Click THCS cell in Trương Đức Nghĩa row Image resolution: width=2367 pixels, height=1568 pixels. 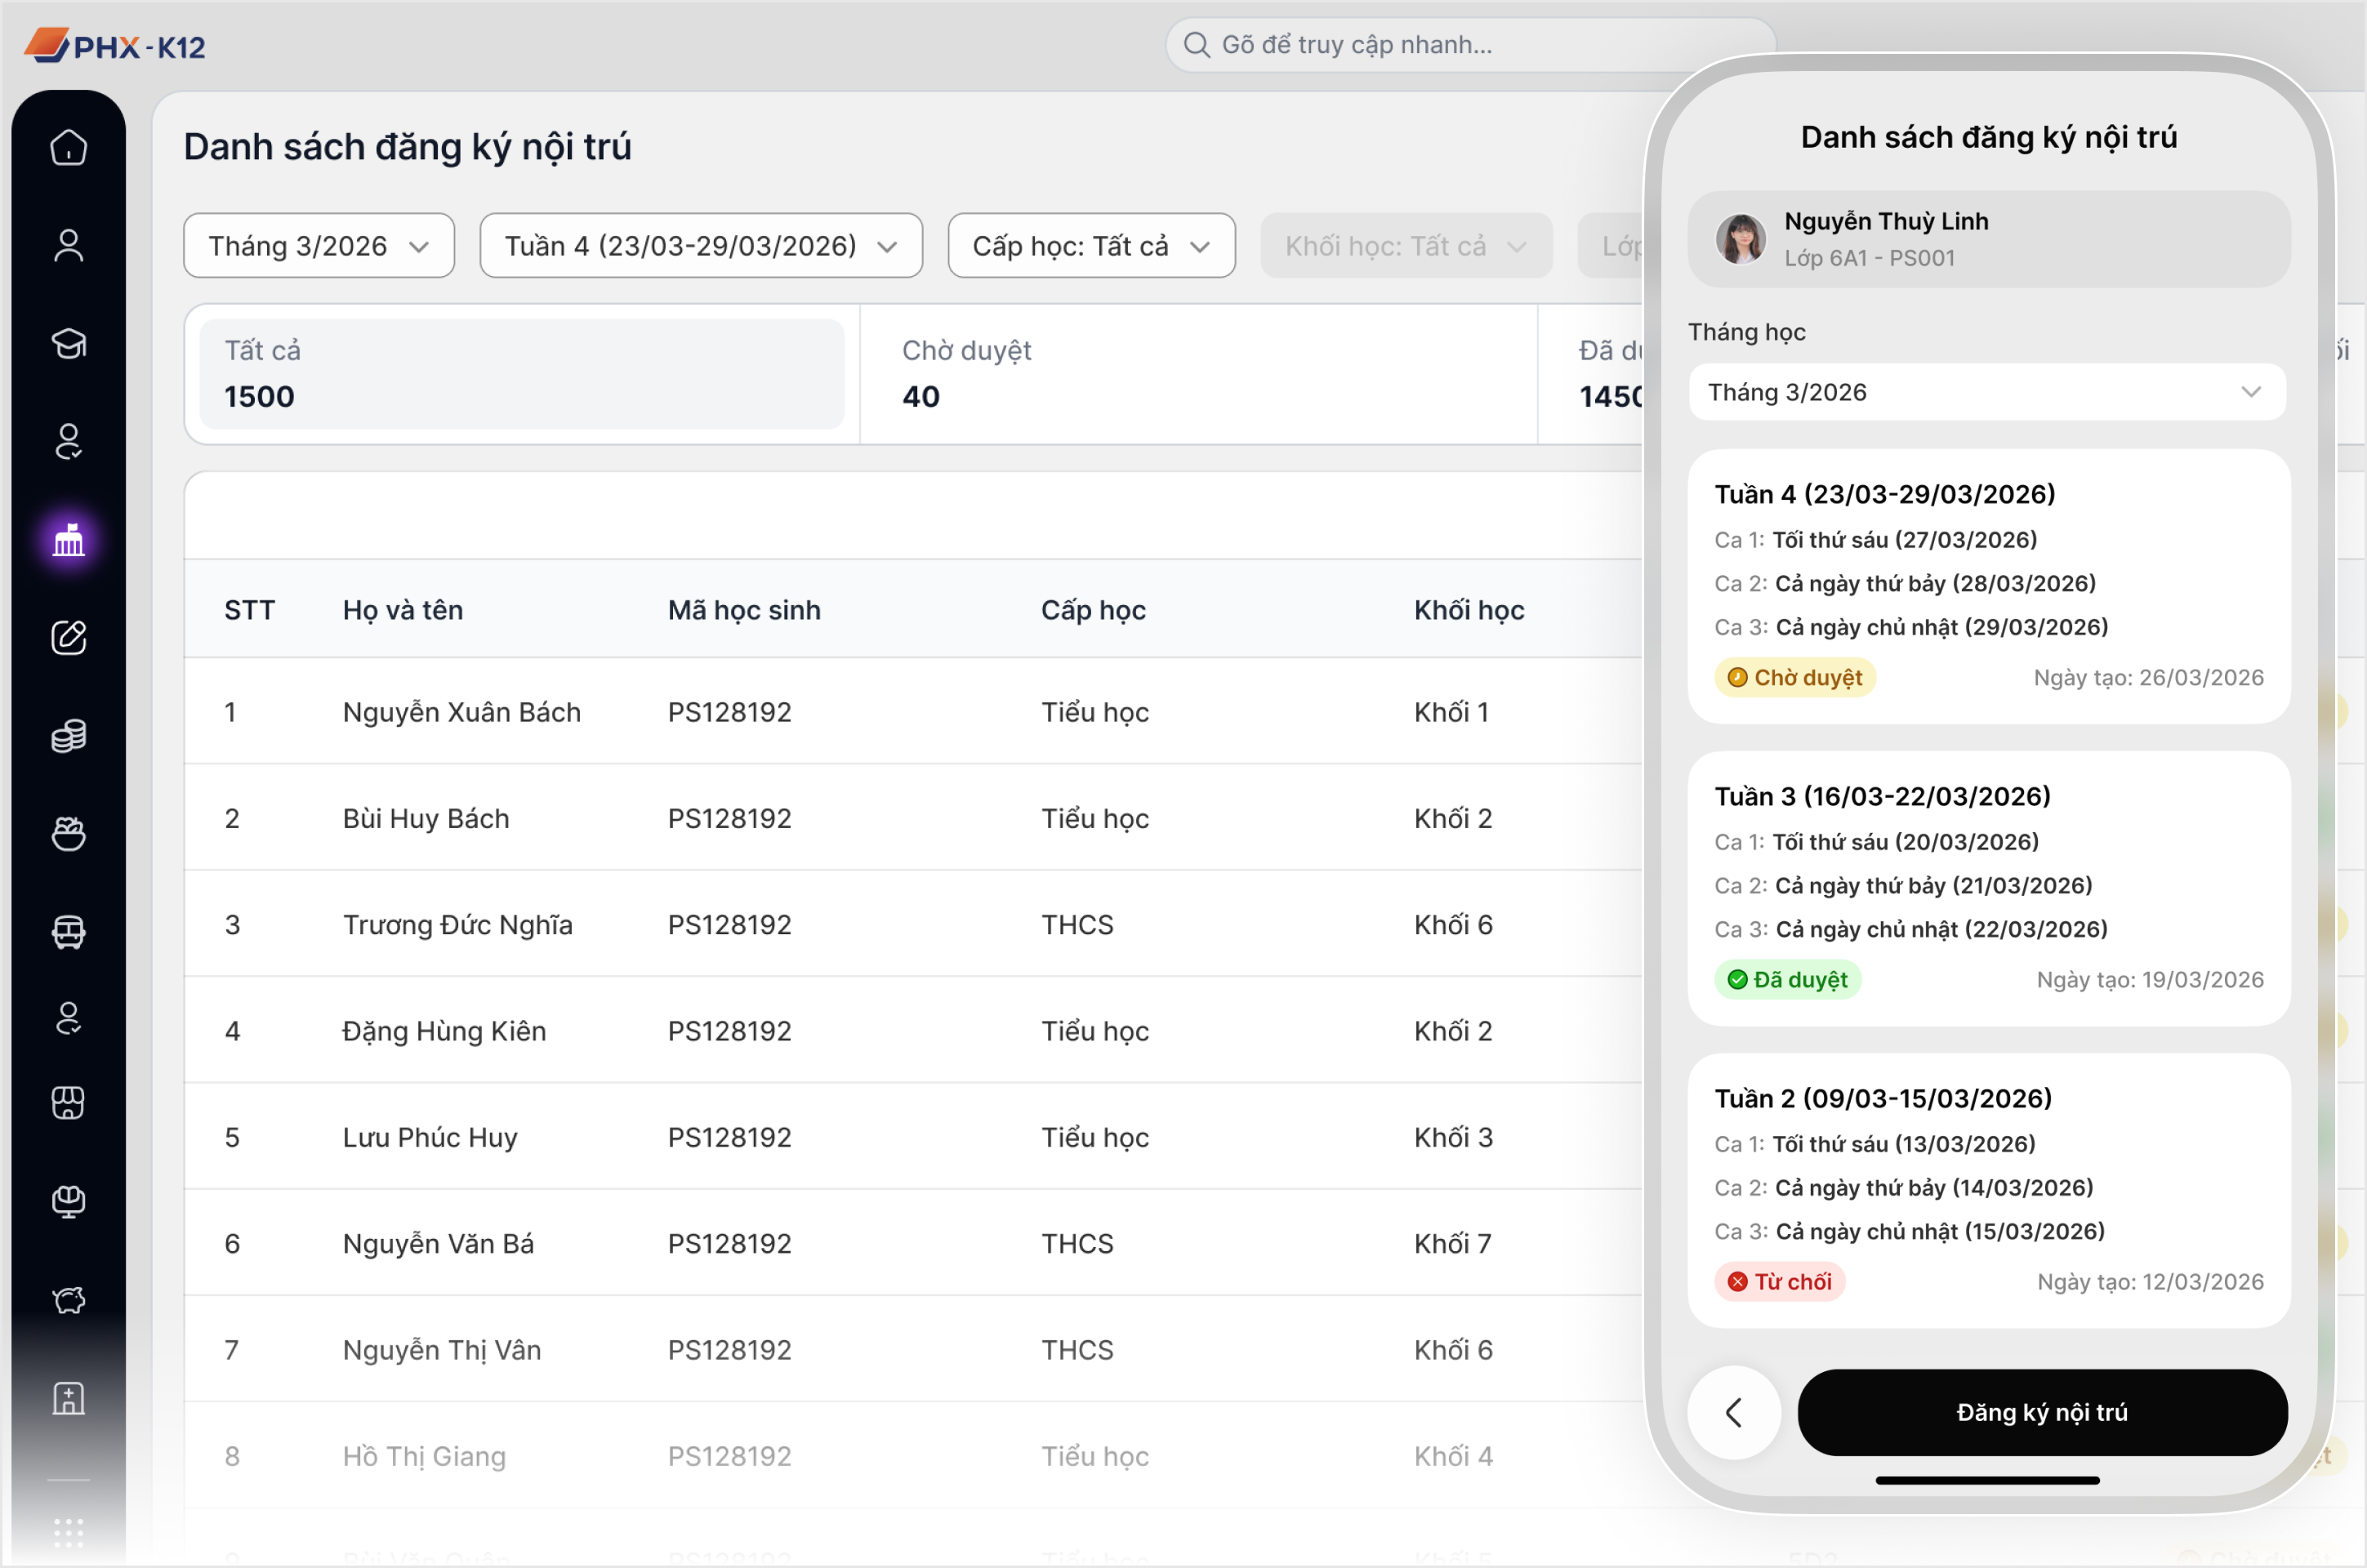[x=1077, y=924]
